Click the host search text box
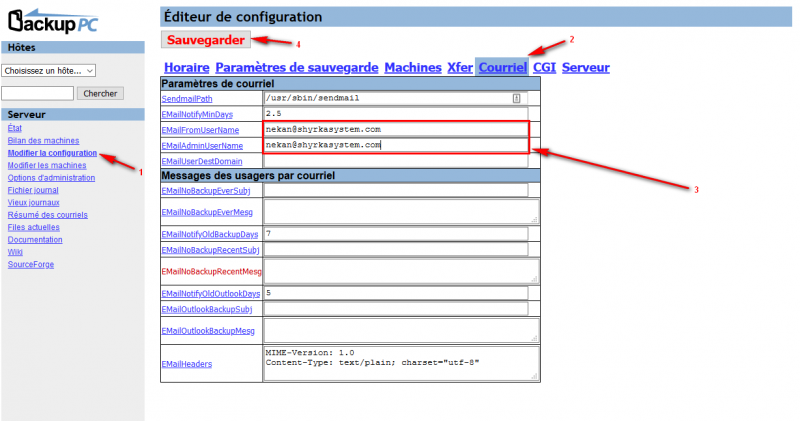Screen dimensions: 800x421 (x=38, y=93)
